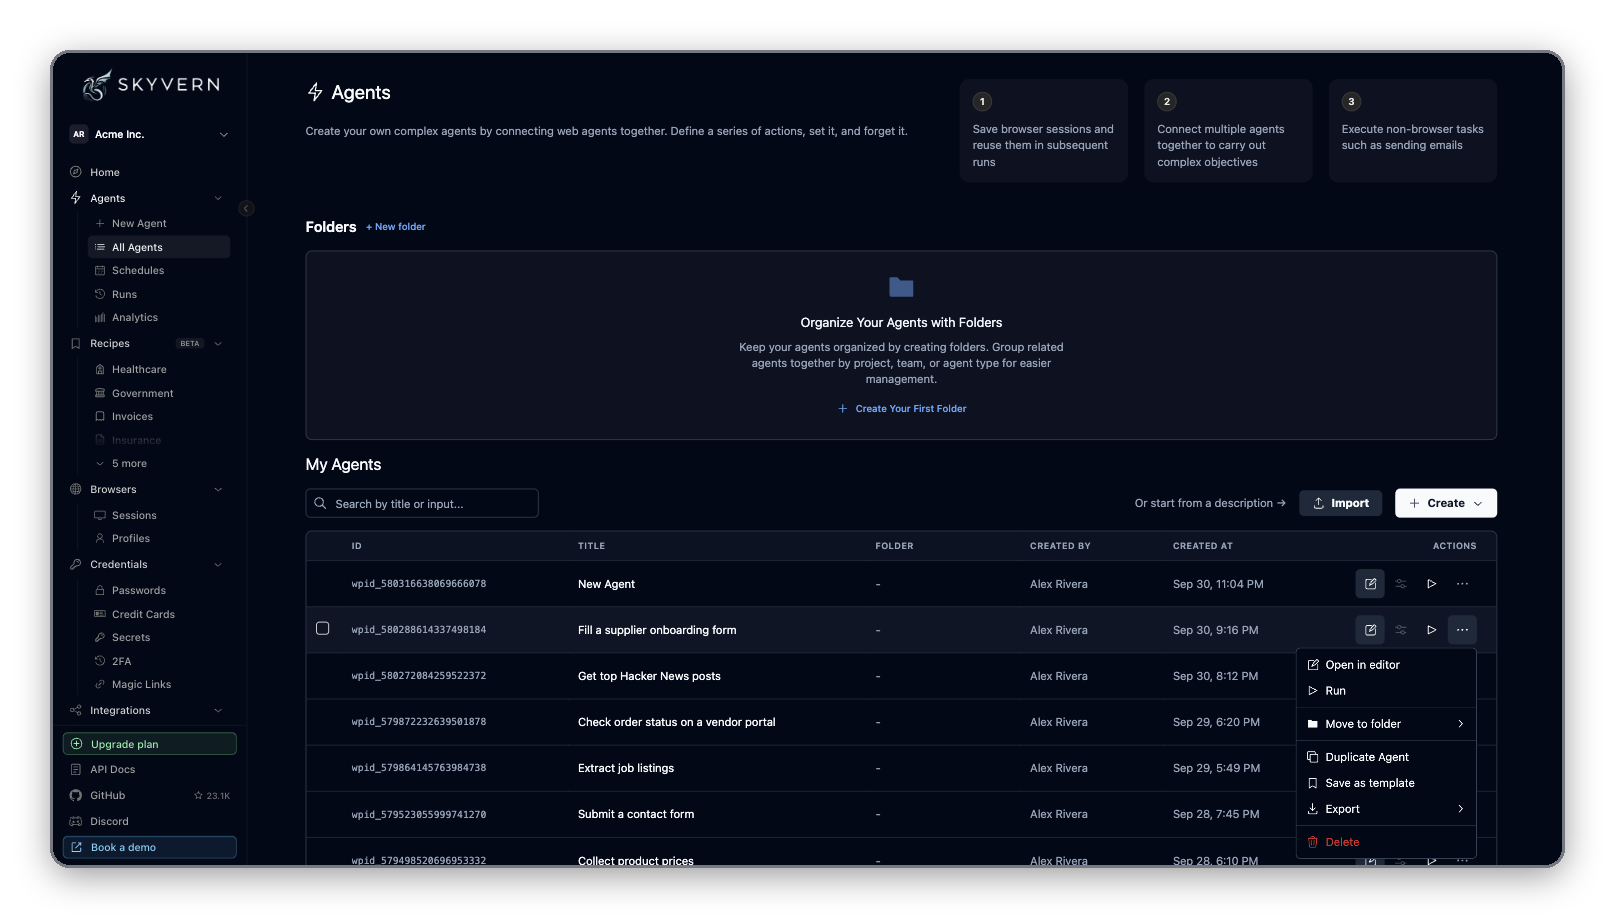Click the + New folder link
The width and height of the screenshot is (1615, 918).
pos(396,227)
